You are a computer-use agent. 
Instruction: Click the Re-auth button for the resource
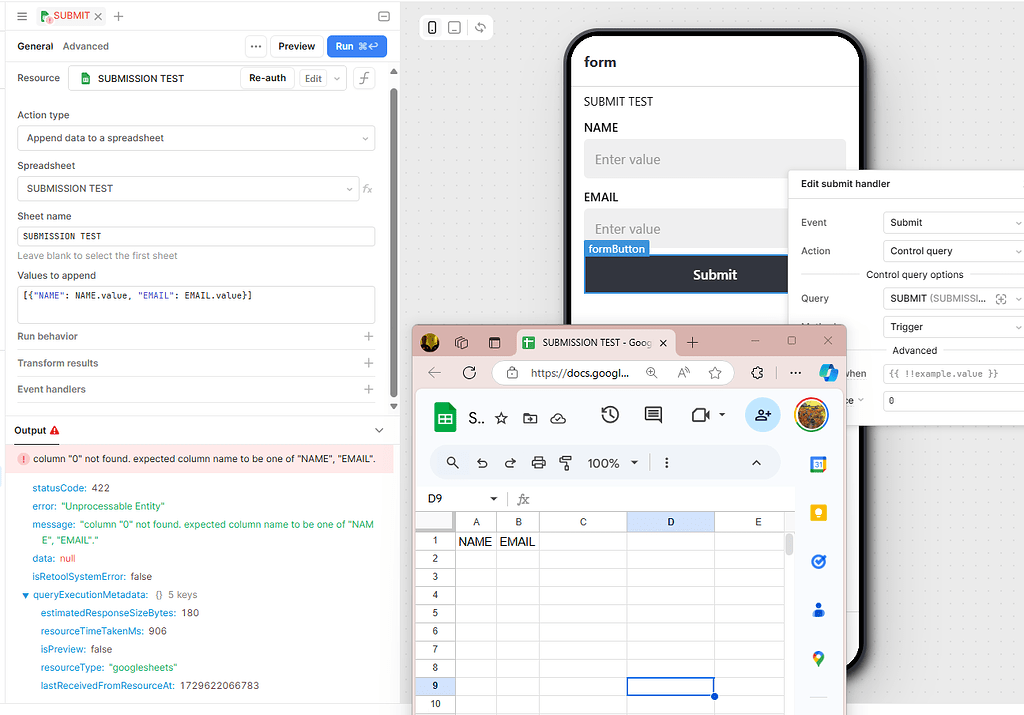coord(267,77)
